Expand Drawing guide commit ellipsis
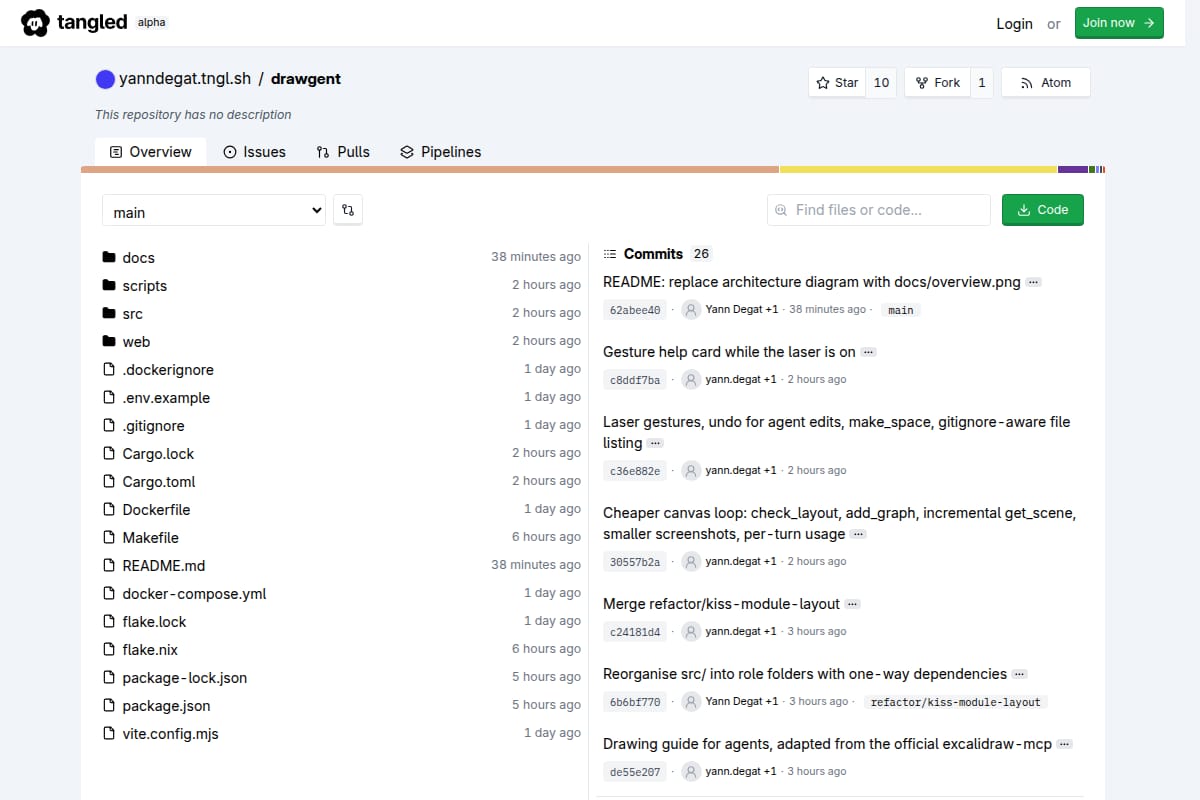This screenshot has width=1200, height=800. point(1064,745)
